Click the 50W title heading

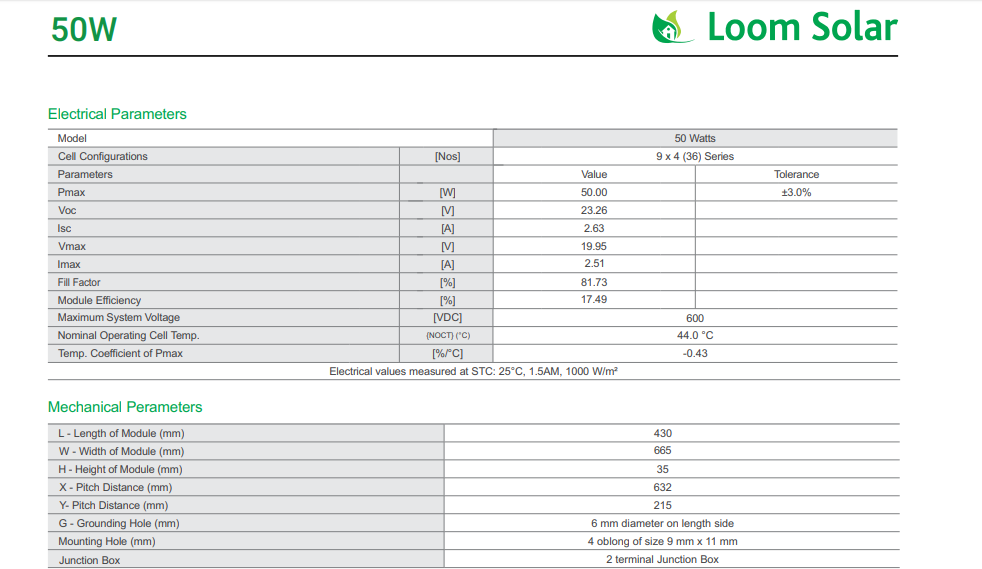pyautogui.click(x=84, y=30)
